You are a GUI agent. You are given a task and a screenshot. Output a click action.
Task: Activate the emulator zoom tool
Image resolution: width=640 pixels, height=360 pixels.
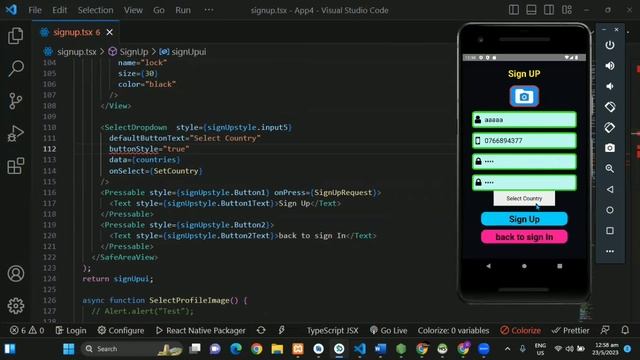click(x=610, y=169)
